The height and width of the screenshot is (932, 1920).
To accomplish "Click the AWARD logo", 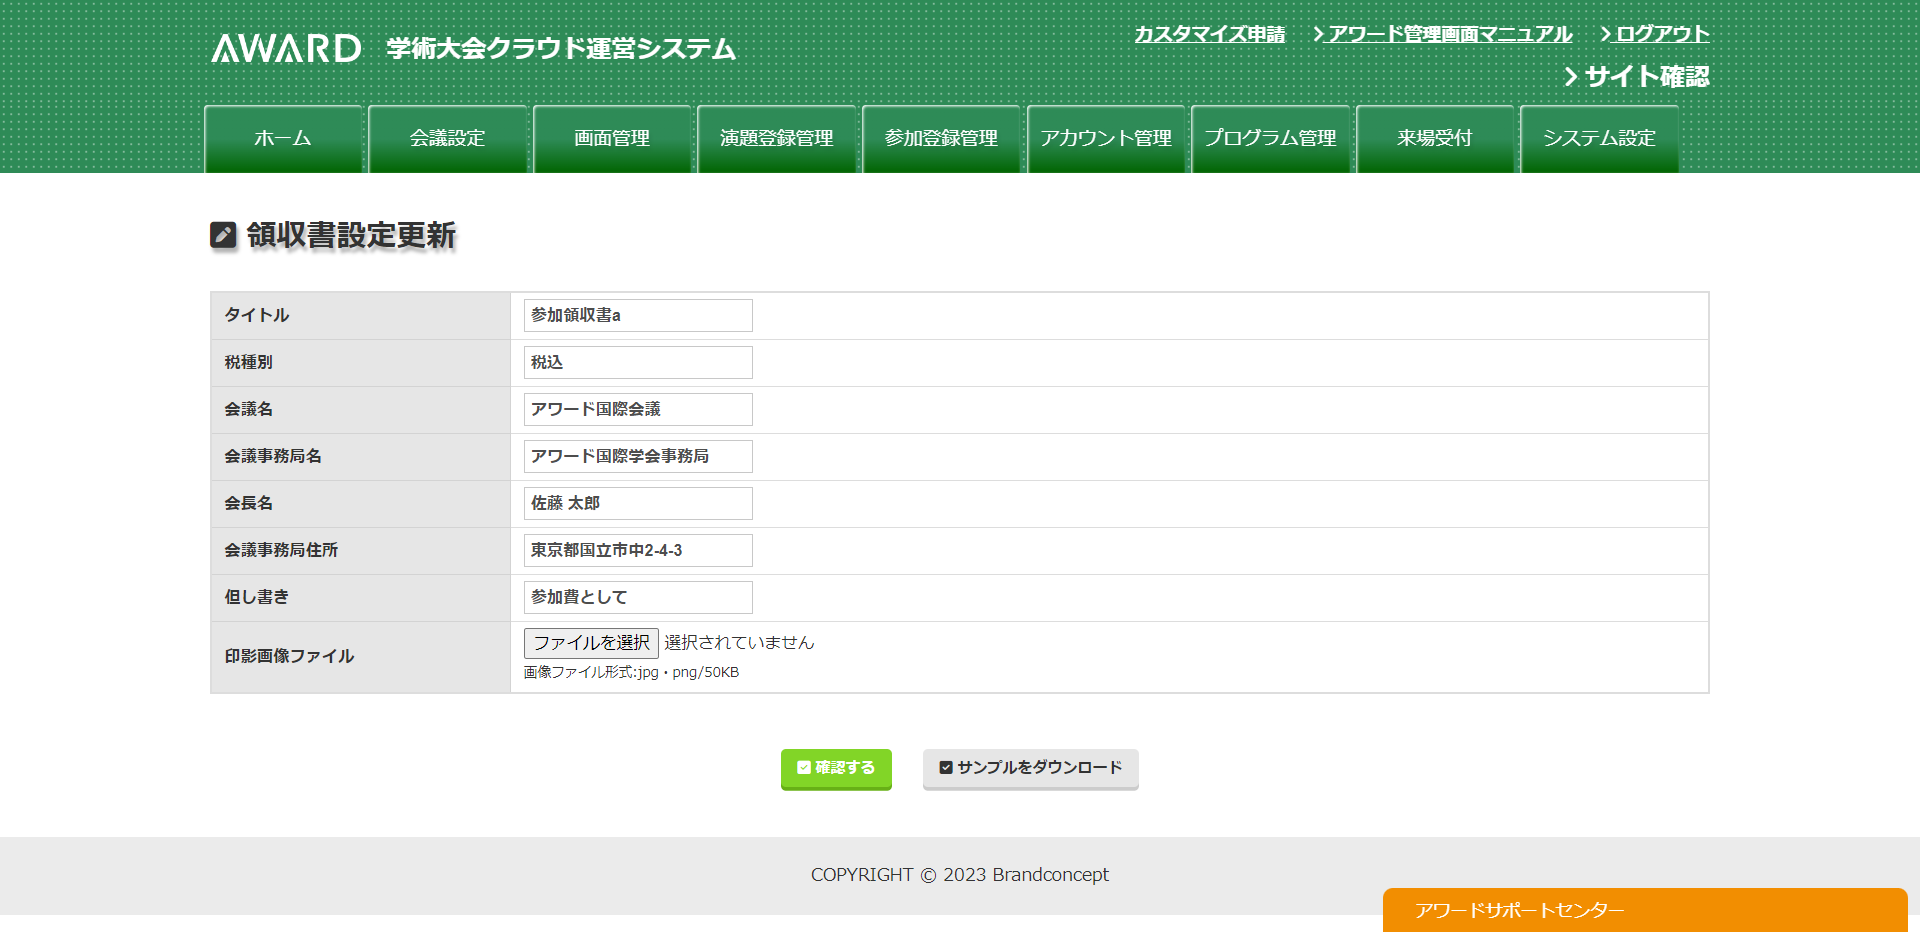I will pos(286,48).
